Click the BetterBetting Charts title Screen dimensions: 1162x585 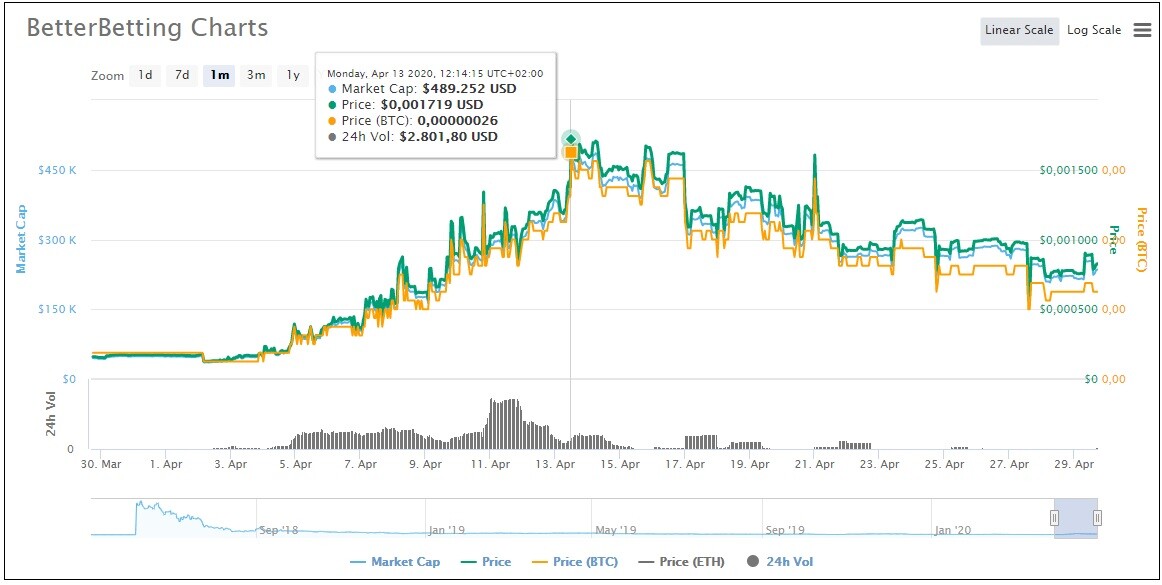(147, 28)
